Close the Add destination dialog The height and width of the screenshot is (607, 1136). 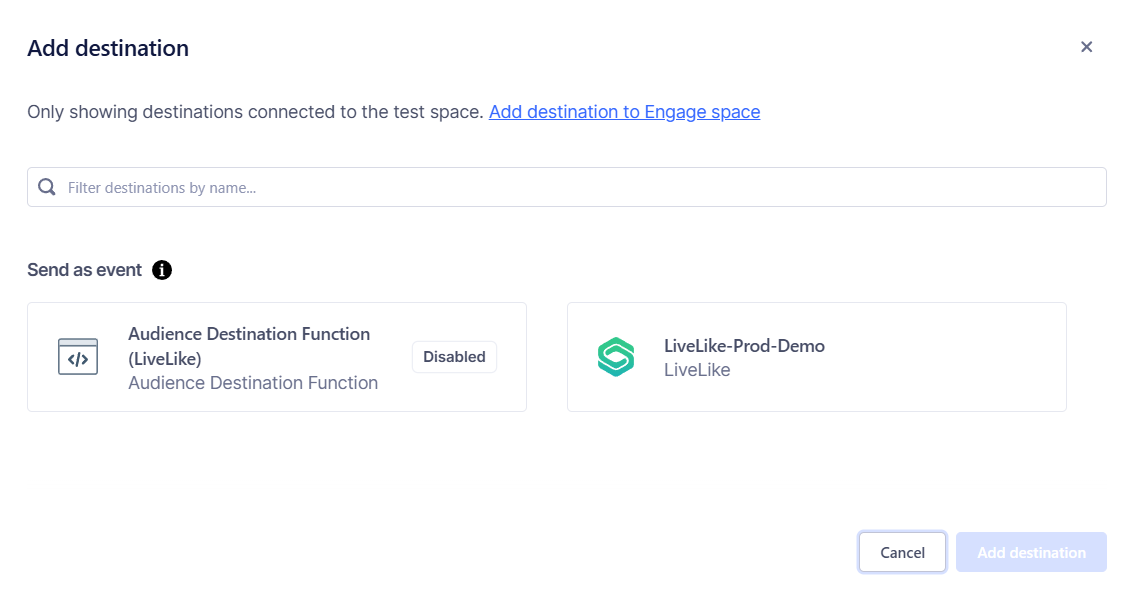(1086, 47)
